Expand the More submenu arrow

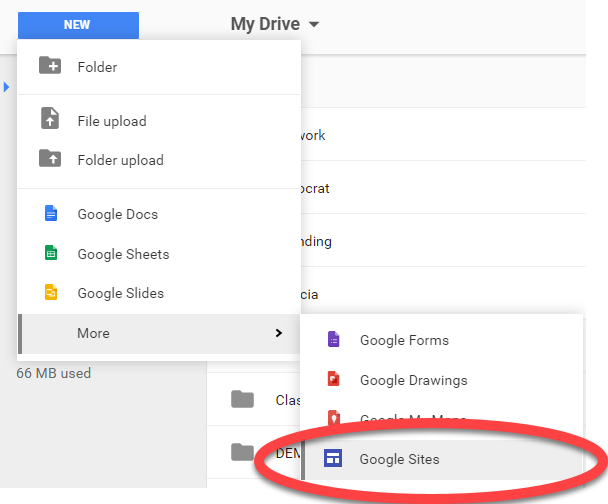pos(278,333)
